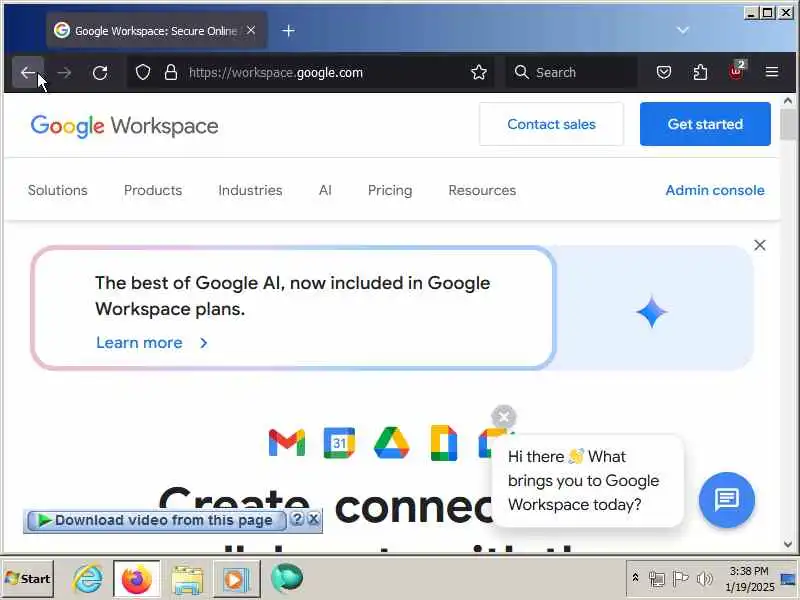The height and width of the screenshot is (600, 800).
Task: Click the show desktop icon in tray
Action: (x=789, y=579)
